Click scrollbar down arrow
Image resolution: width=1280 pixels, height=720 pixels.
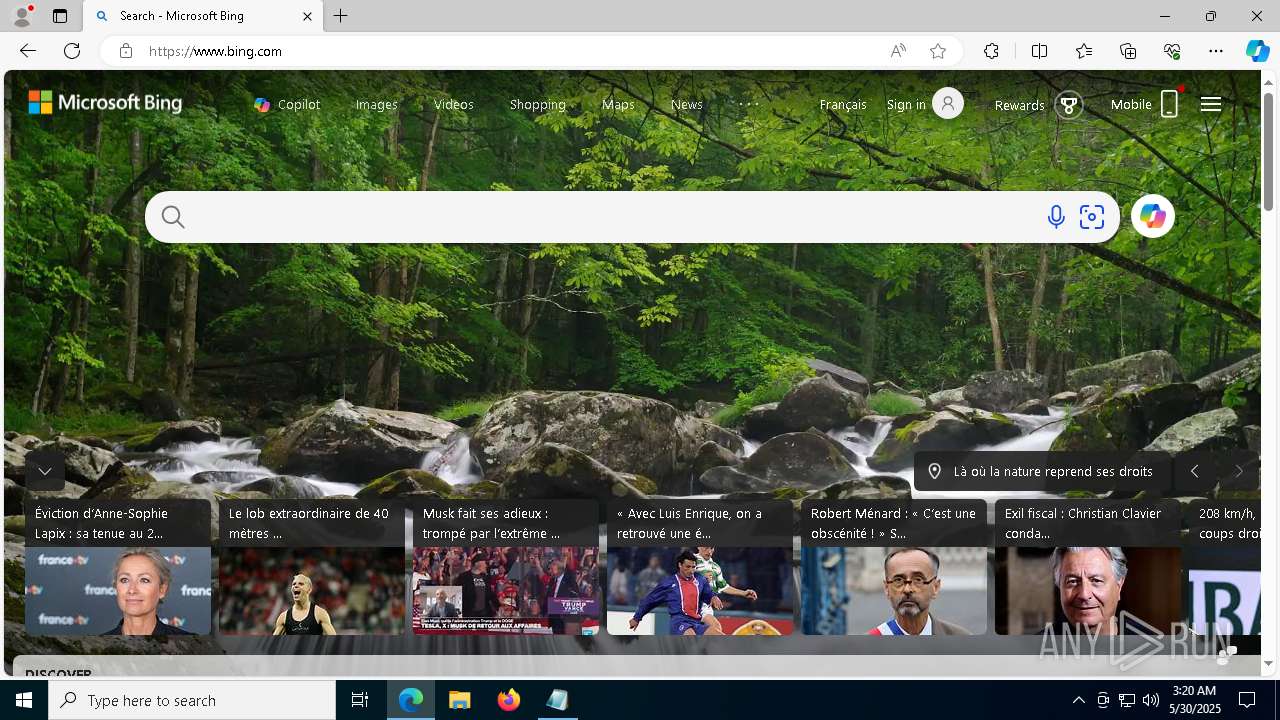pyautogui.click(x=1269, y=663)
